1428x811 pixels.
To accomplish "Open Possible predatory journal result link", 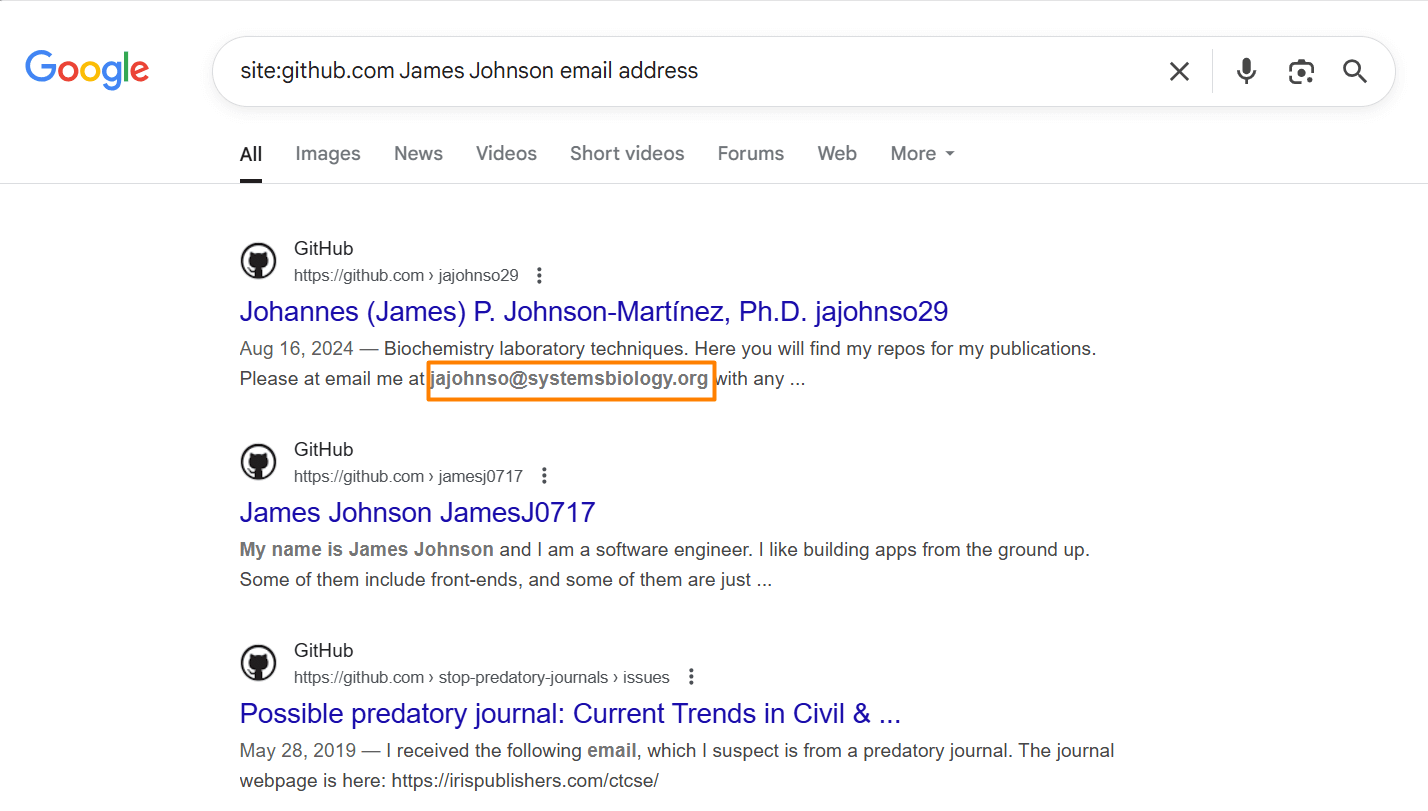I will tap(570, 714).
